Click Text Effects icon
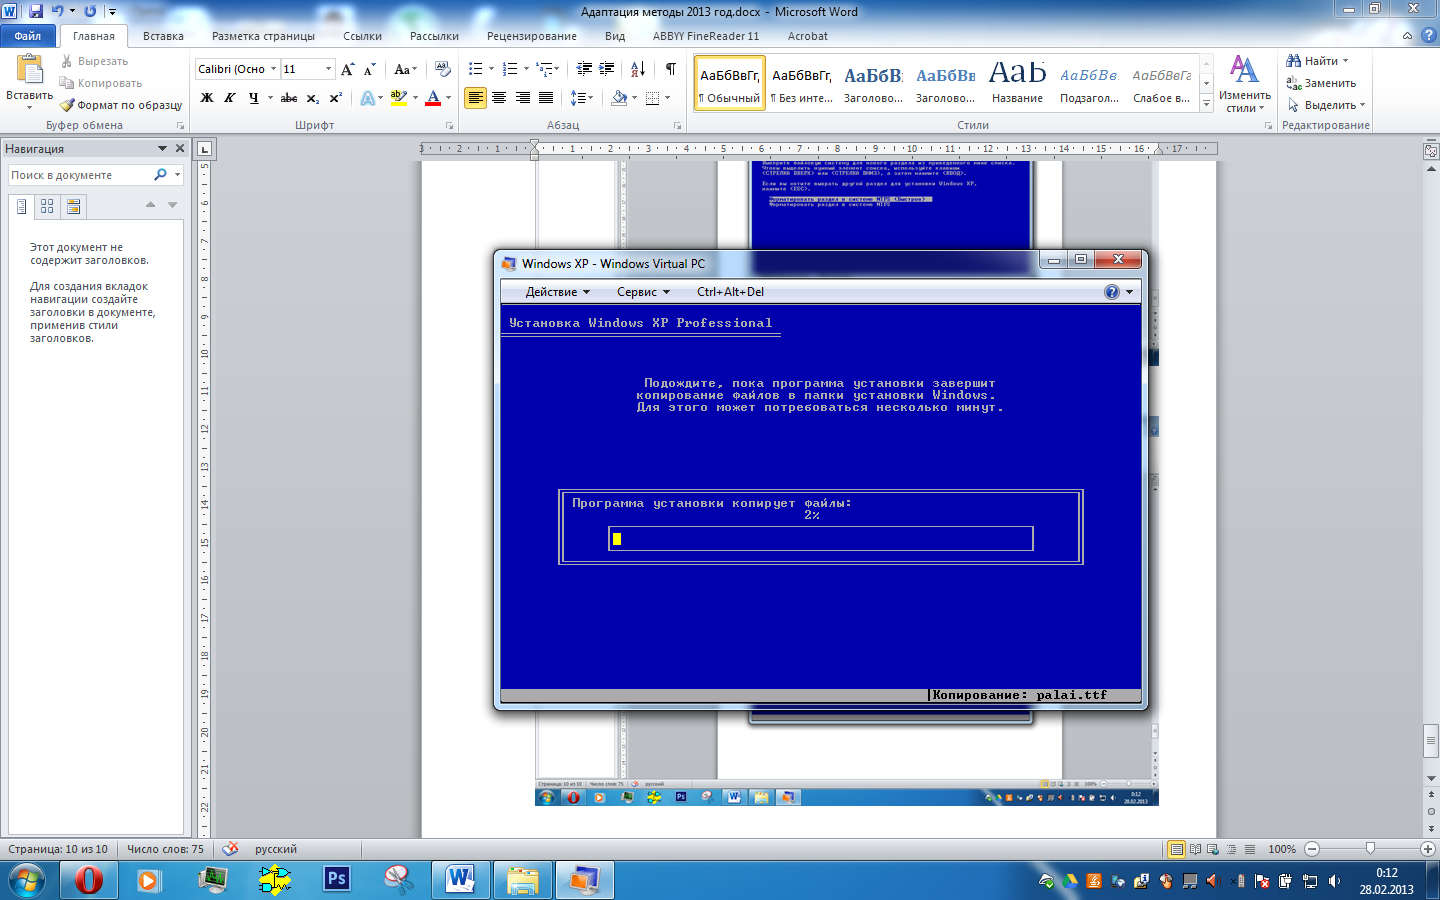This screenshot has height=900, width=1440. [367, 98]
